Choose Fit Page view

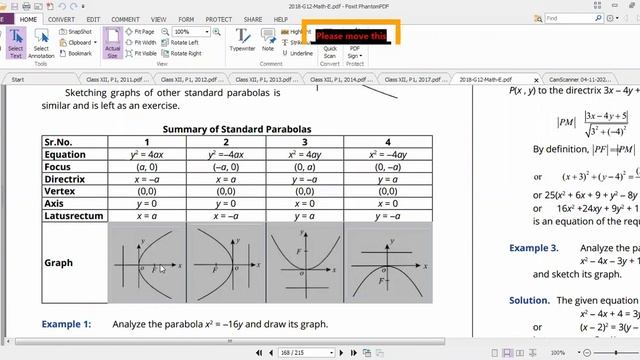point(140,31)
